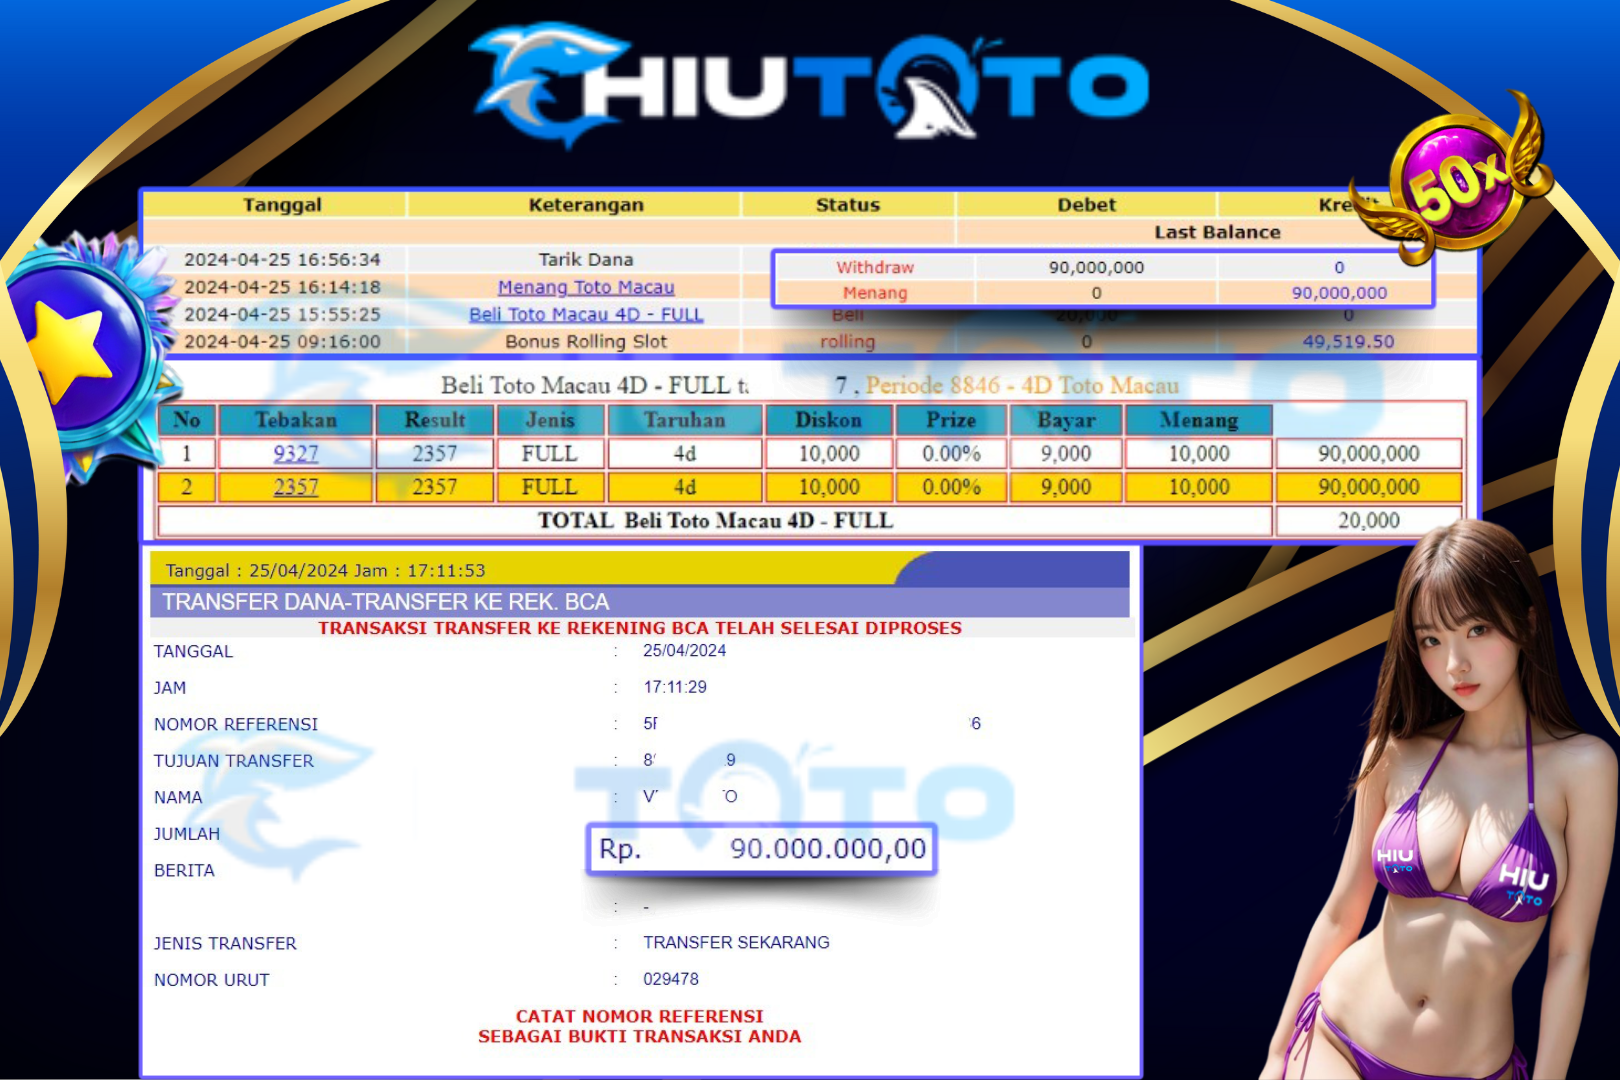
Task: Click the TRANSFER SEKARANG value
Action: click(736, 942)
